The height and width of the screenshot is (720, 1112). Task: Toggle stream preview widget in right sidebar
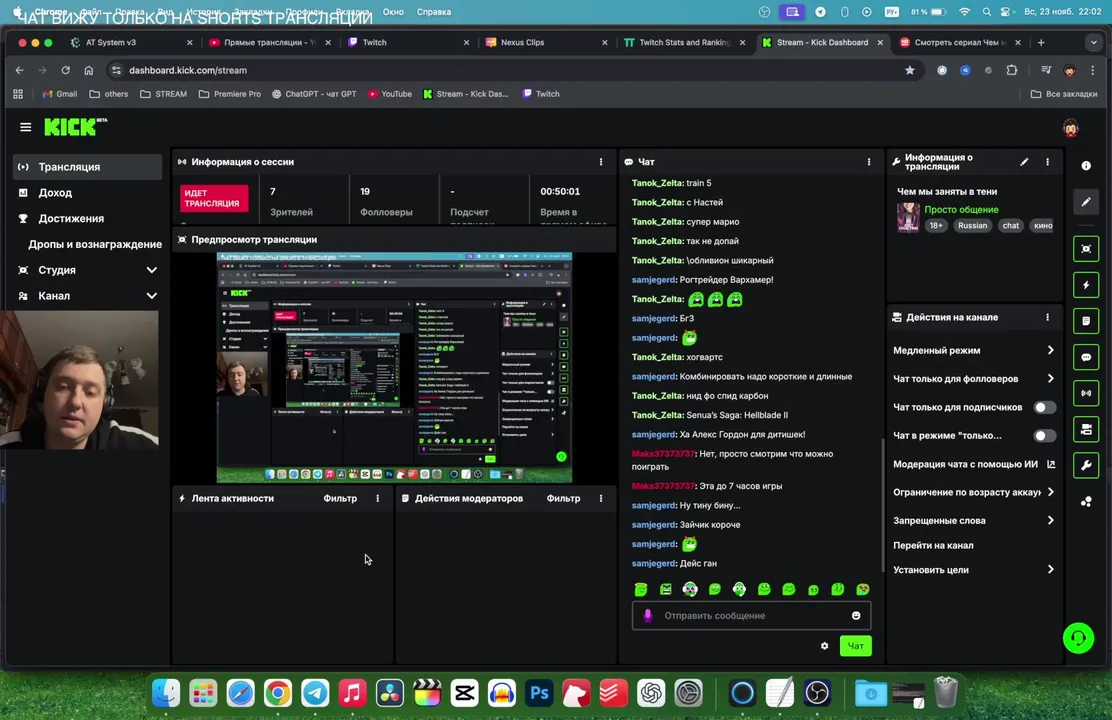click(x=1086, y=249)
